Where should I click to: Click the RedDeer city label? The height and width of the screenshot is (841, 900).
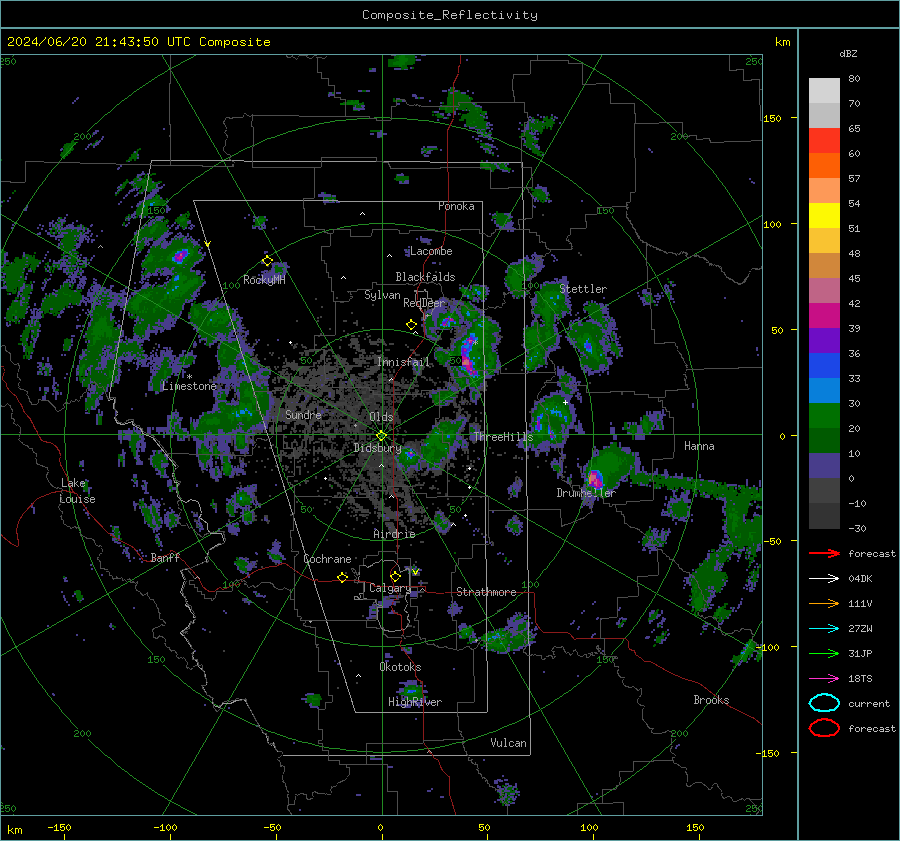424,303
